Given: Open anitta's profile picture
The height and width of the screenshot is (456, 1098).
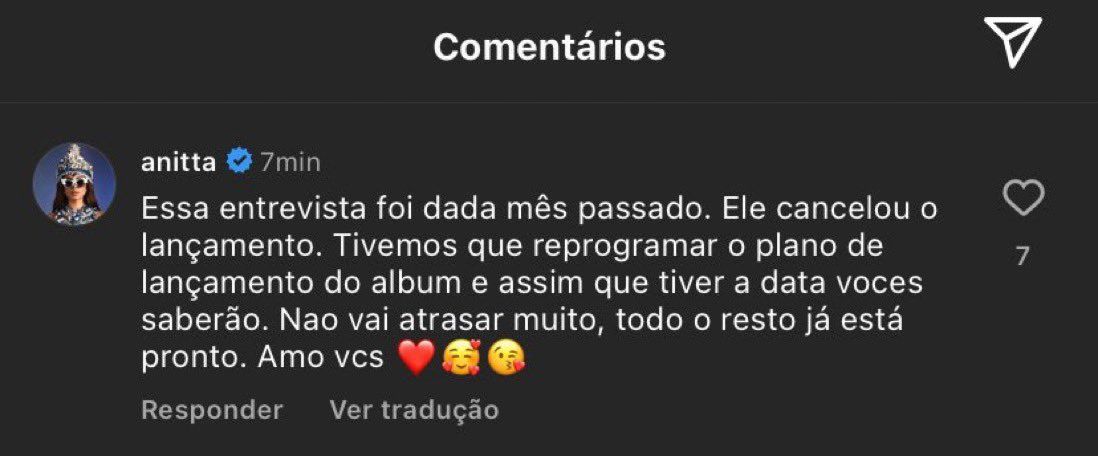Looking at the screenshot, I should point(74,184).
